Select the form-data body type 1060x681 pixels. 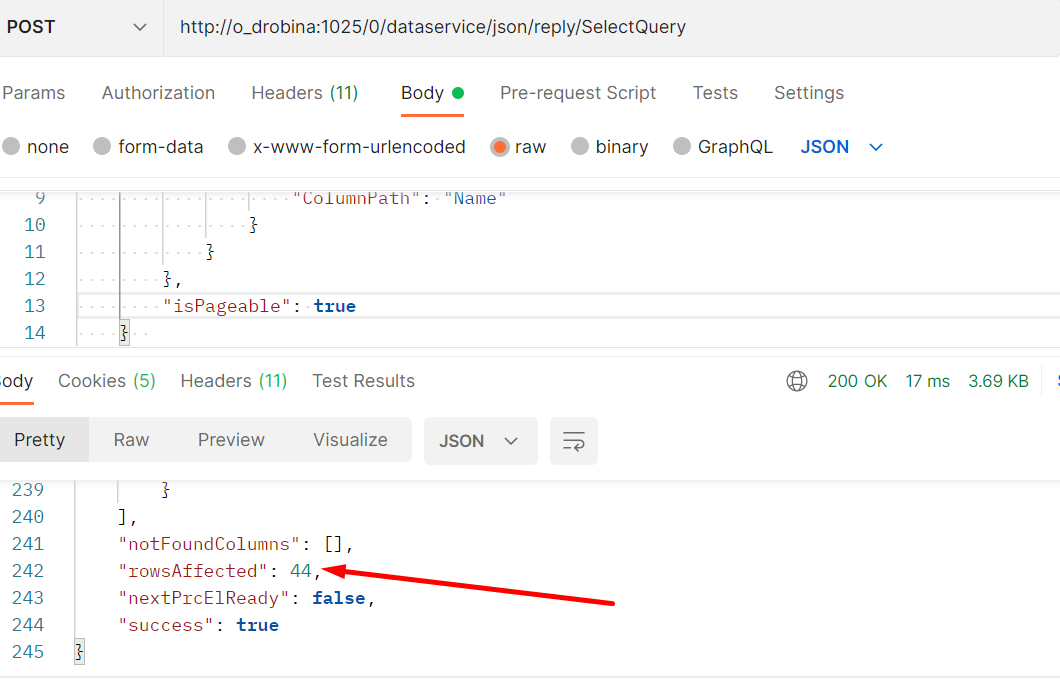pos(148,146)
